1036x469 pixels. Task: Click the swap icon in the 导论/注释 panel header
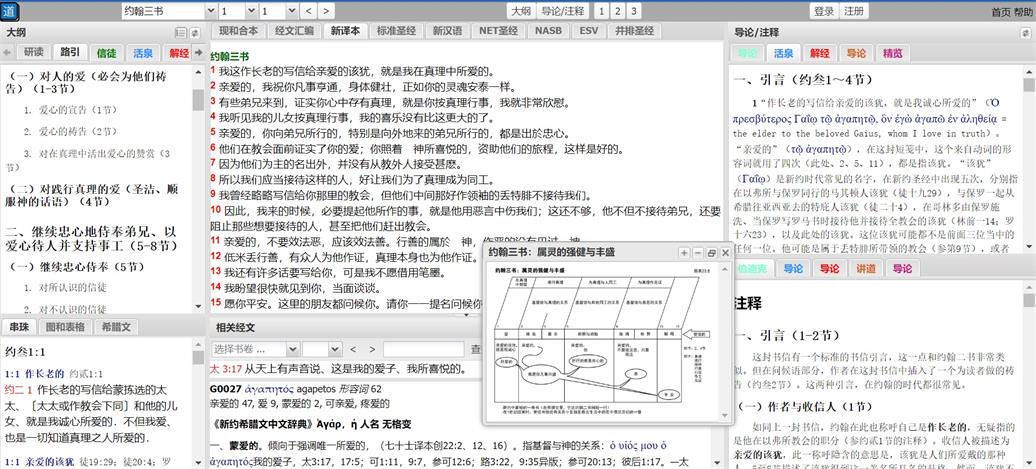(x=1025, y=32)
